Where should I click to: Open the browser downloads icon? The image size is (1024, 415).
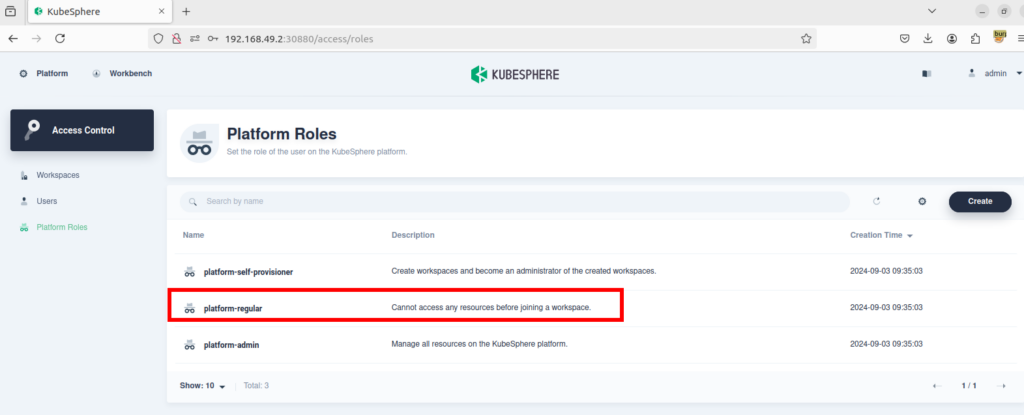tap(928, 39)
